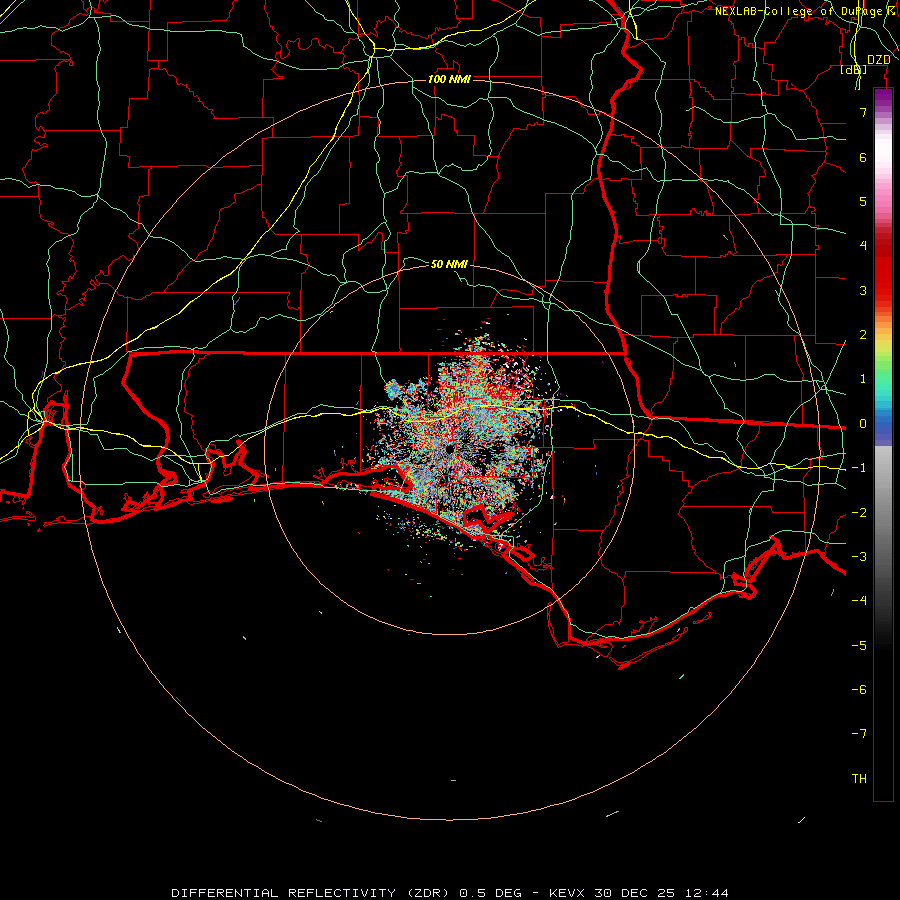Click the radar site dot inside the echoes
This screenshot has width=900, height=900.
pos(450,448)
